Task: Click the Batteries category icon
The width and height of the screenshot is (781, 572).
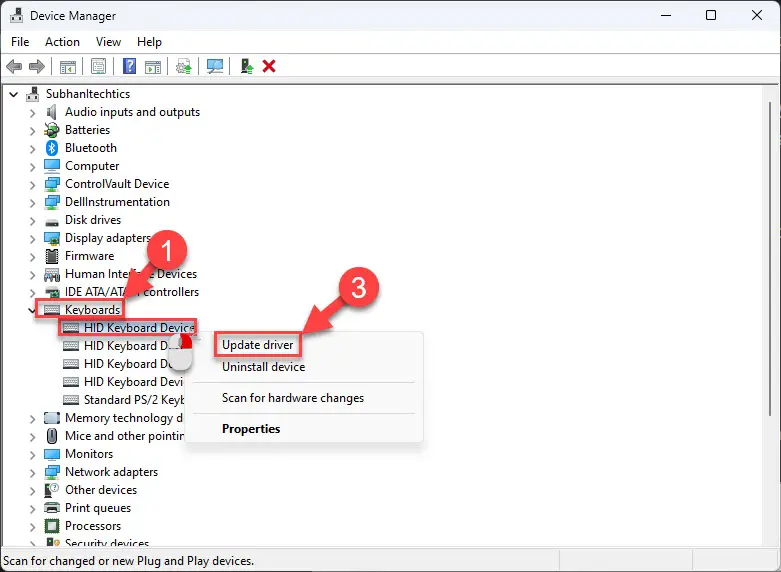Action: (x=51, y=130)
